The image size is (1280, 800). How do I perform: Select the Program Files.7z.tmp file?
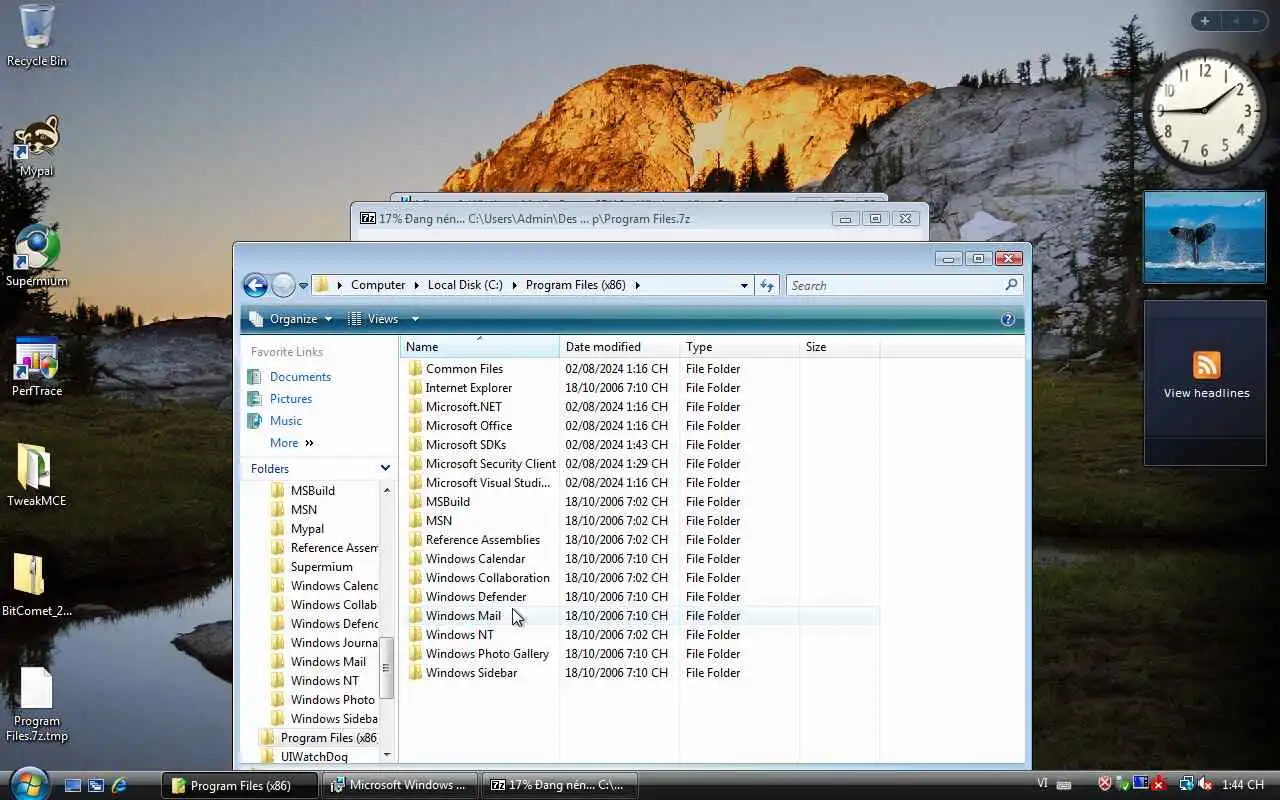pos(37,703)
